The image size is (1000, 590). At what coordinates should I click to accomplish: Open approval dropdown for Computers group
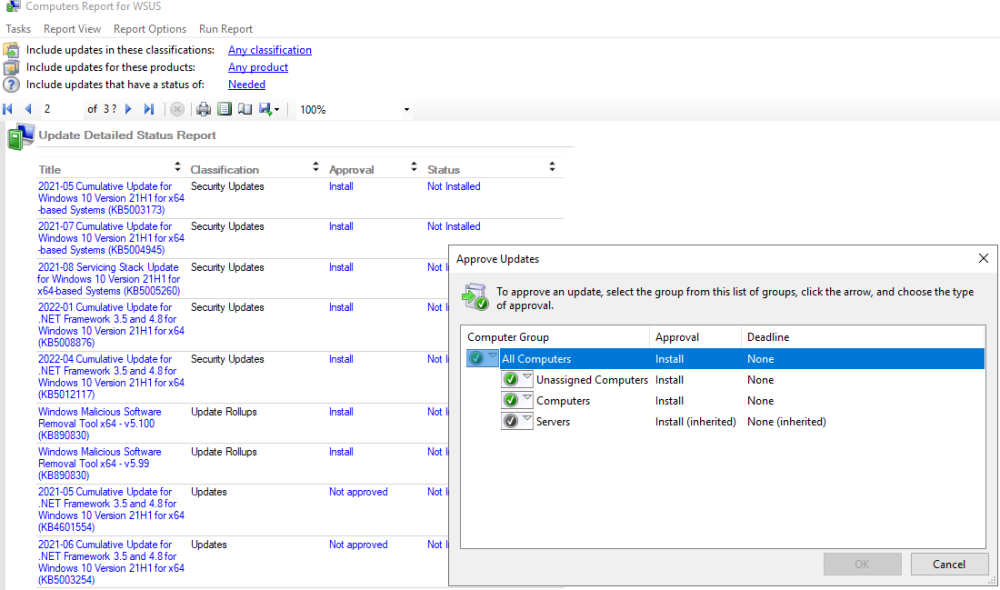(x=517, y=401)
